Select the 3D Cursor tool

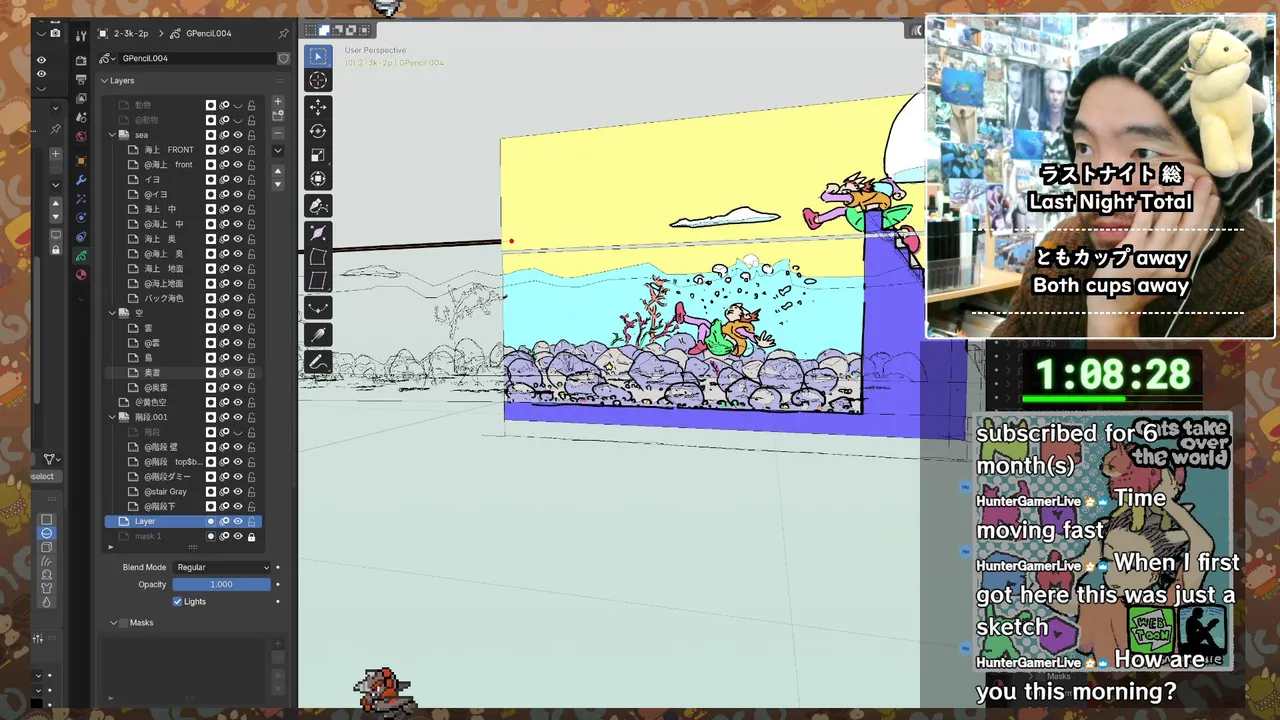point(318,80)
